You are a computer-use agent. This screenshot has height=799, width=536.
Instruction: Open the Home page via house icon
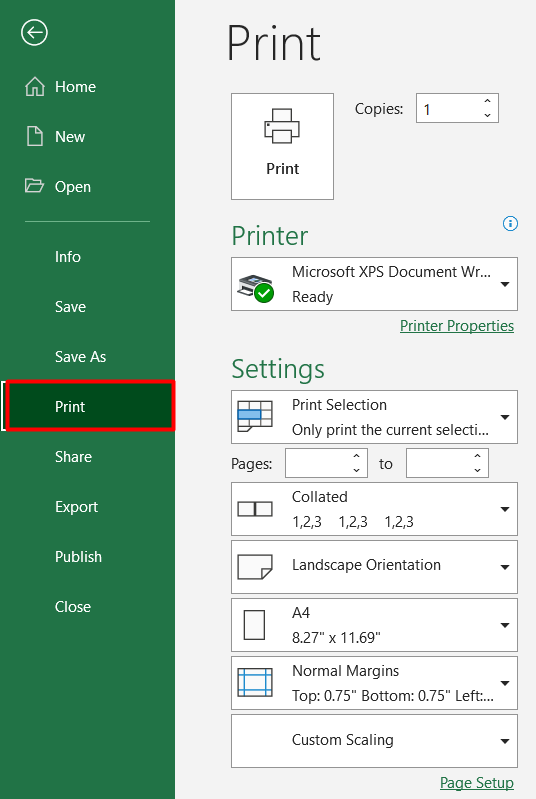coord(35,86)
